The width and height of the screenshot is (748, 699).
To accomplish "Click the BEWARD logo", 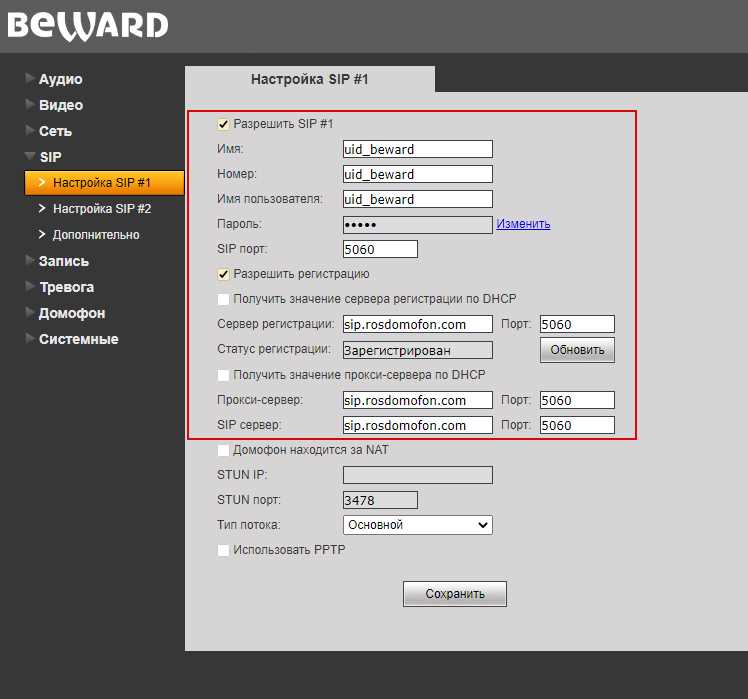I will click(88, 26).
